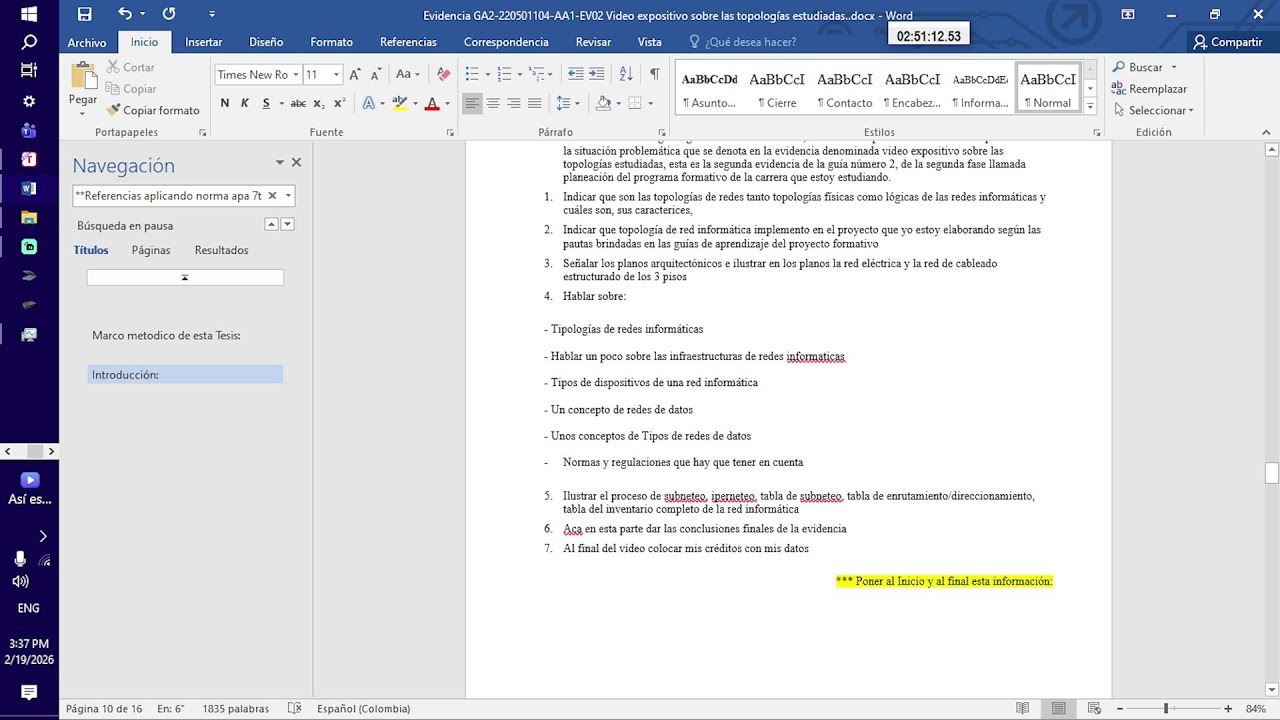The height and width of the screenshot is (720, 1280).
Task: Select Introducción heading in navigation
Action: point(185,375)
